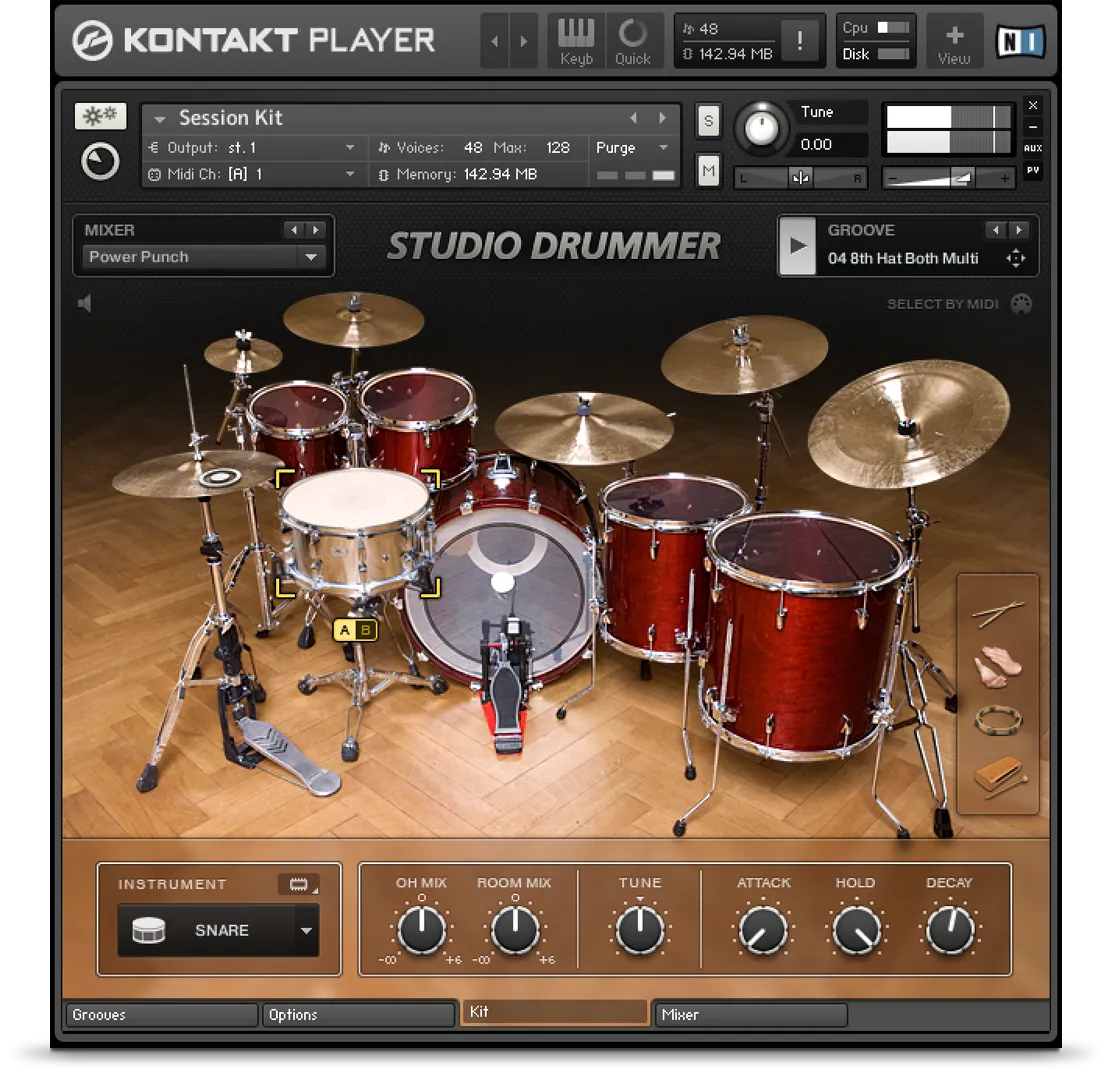Next mixer preset arrow
The image size is (1110, 1075).
point(316,230)
